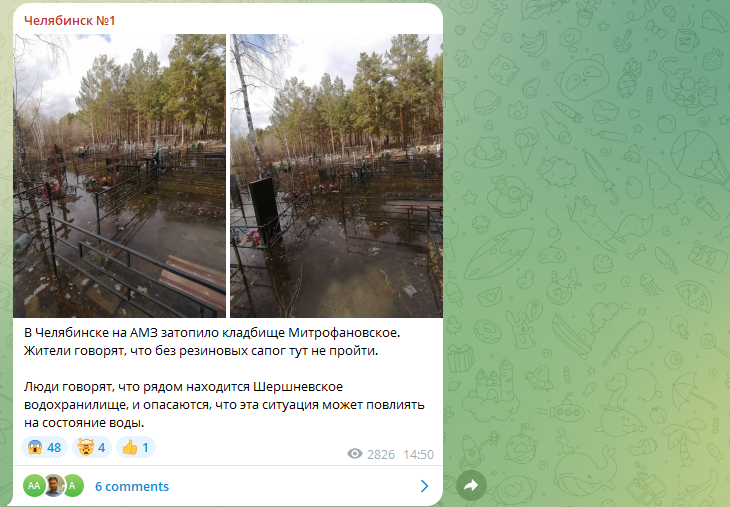Click the round forward share arrow button

click(x=471, y=486)
